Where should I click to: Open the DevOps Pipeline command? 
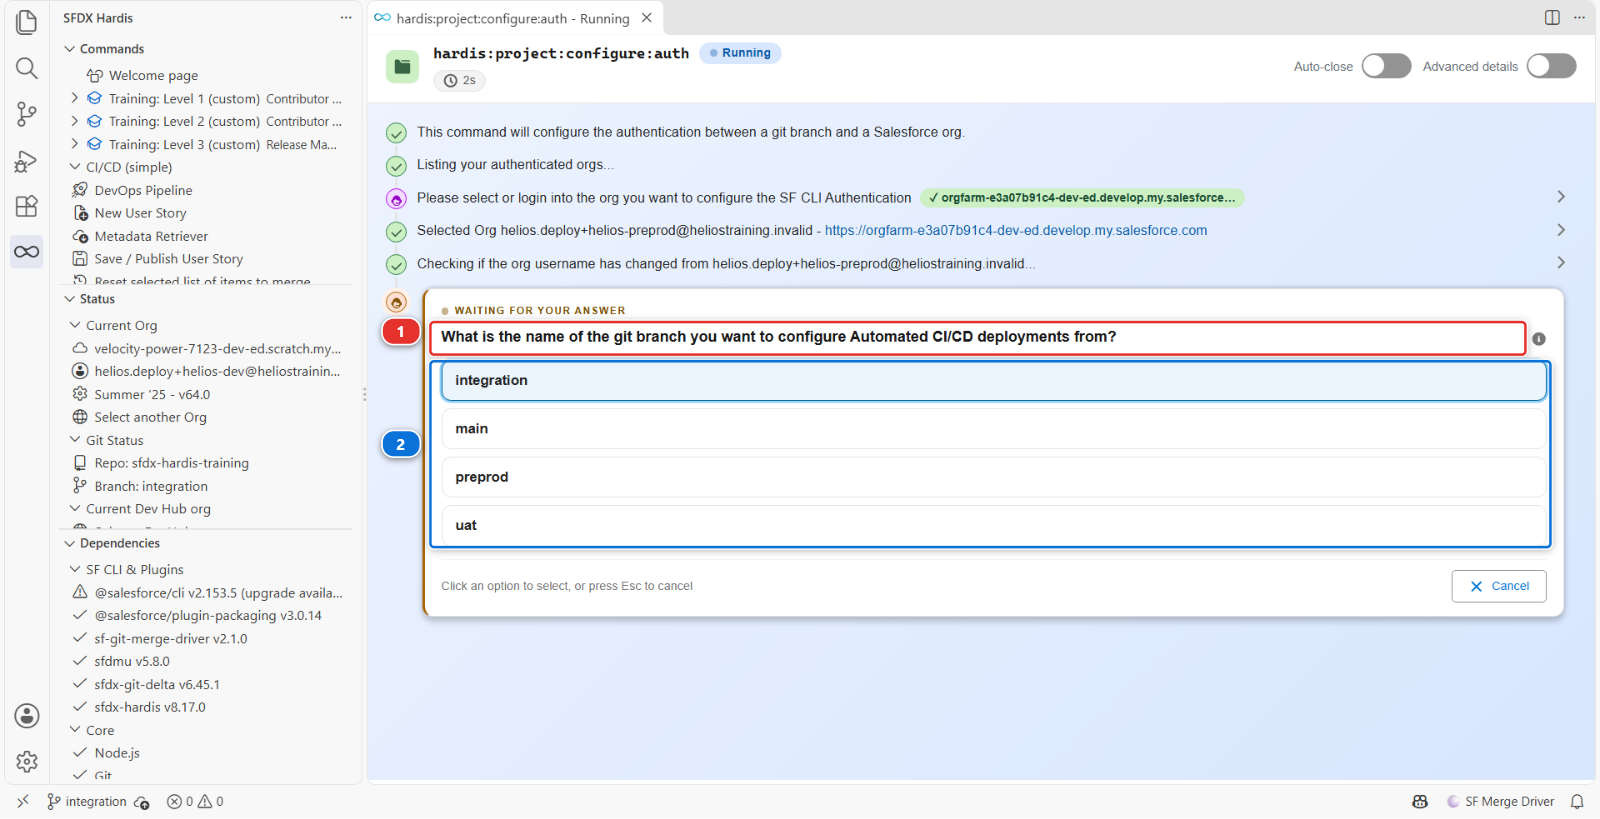pyautogui.click(x=143, y=190)
